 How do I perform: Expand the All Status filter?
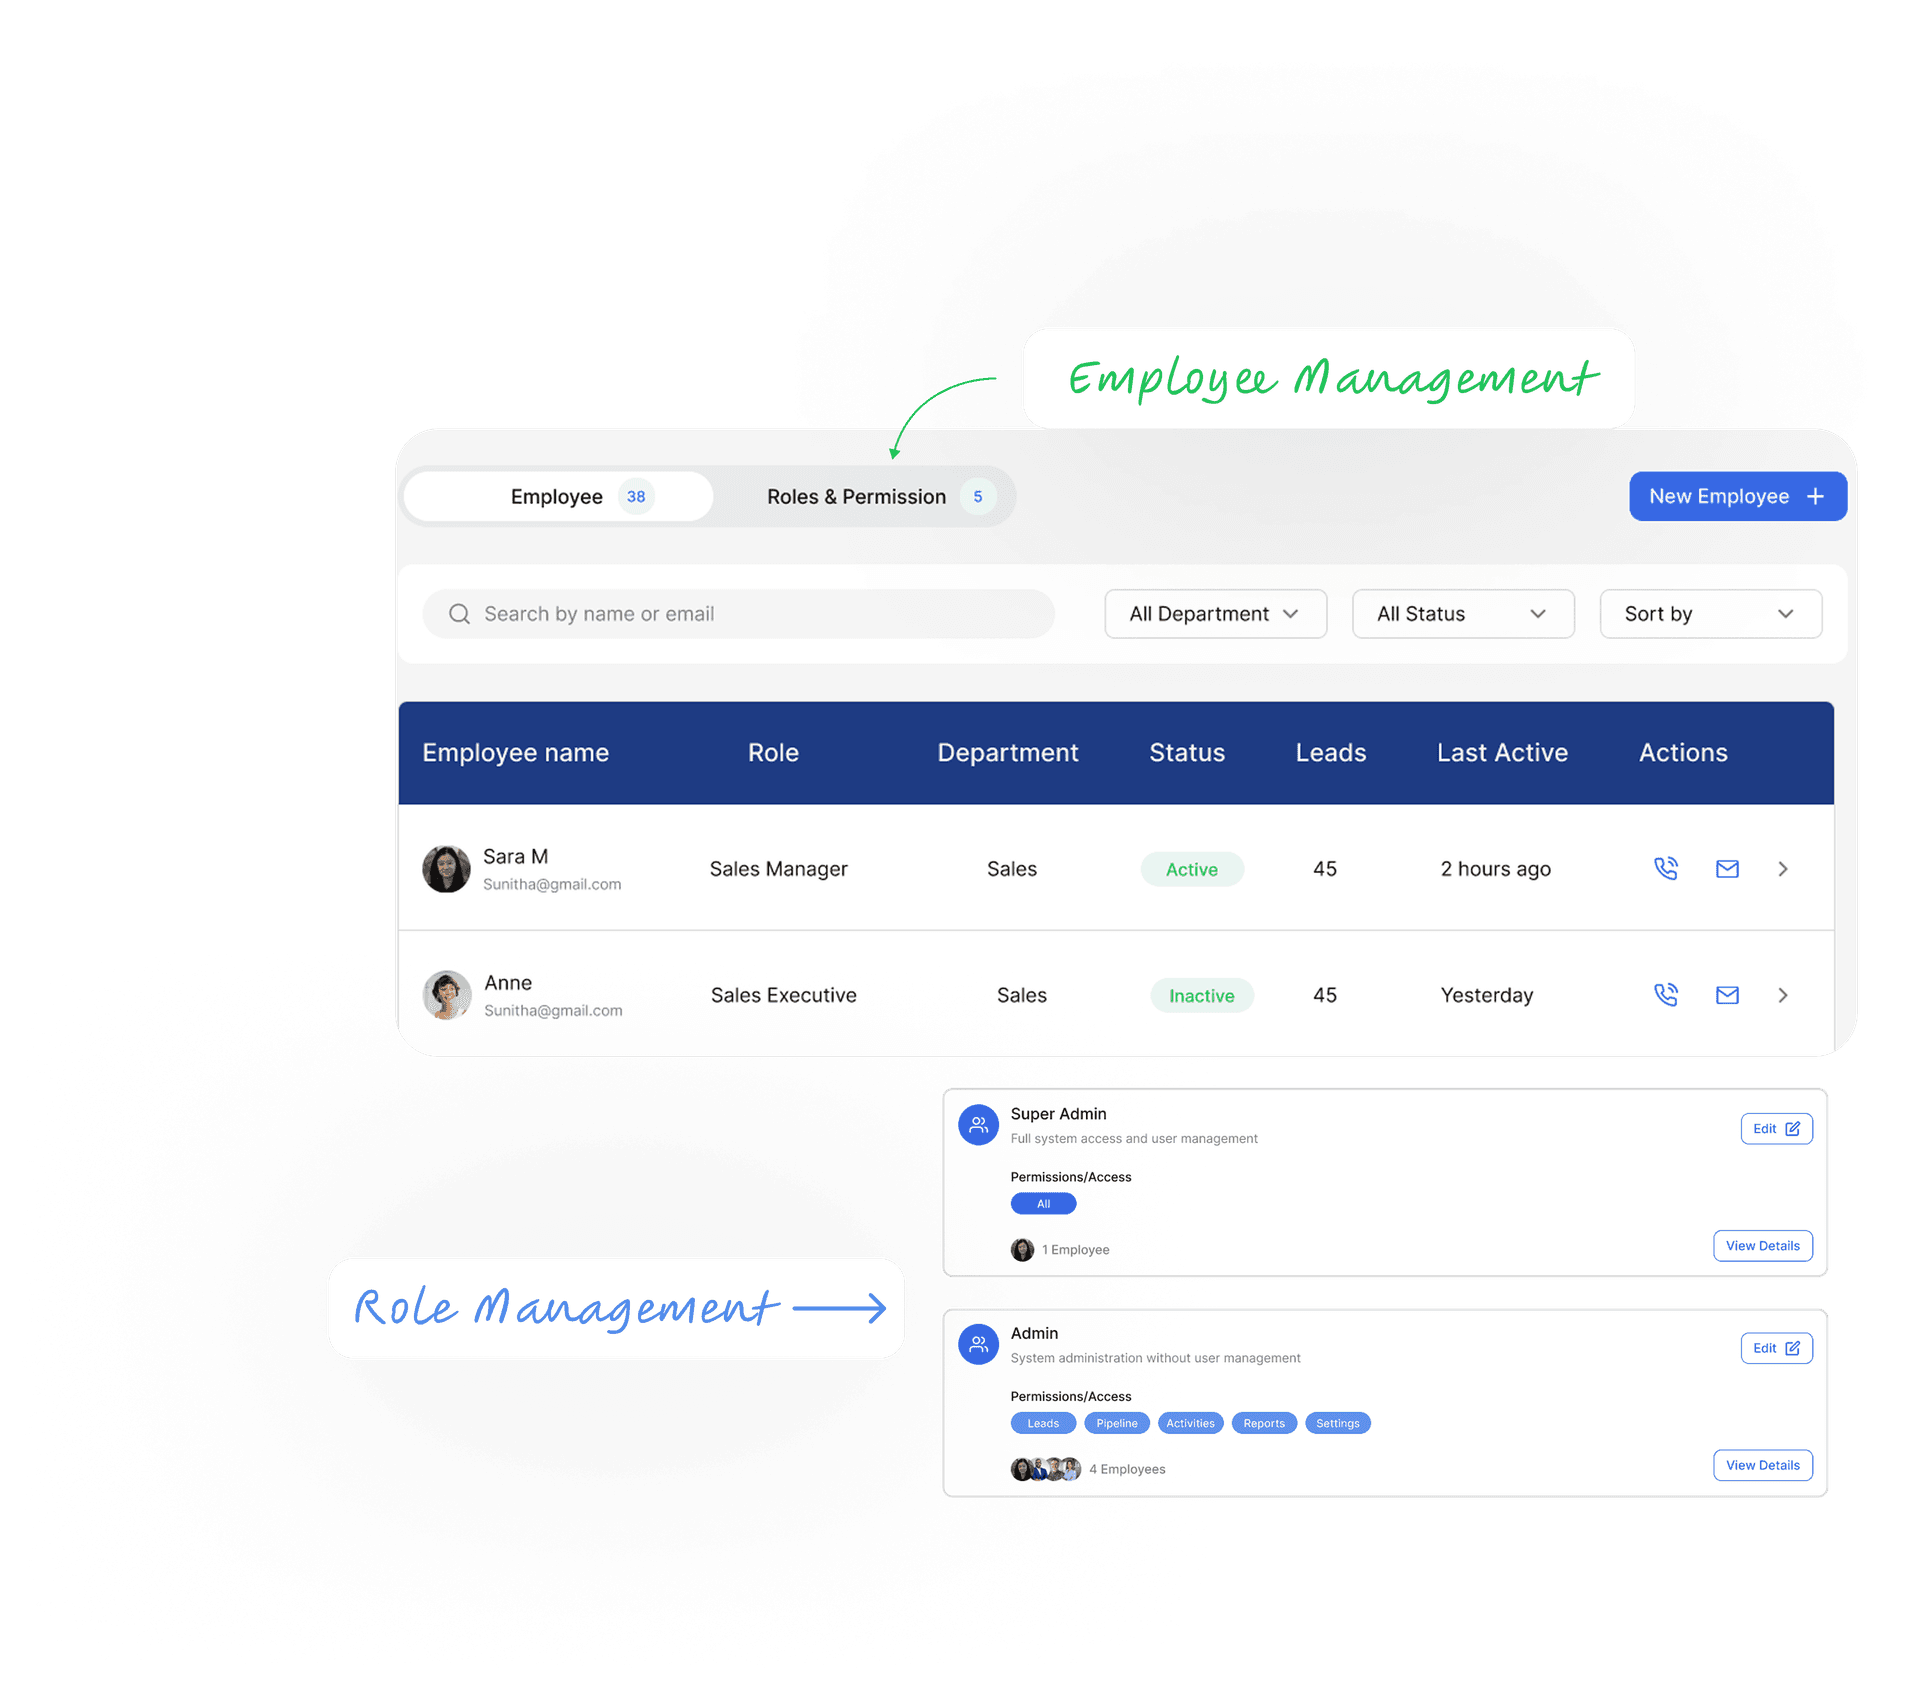(x=1462, y=613)
